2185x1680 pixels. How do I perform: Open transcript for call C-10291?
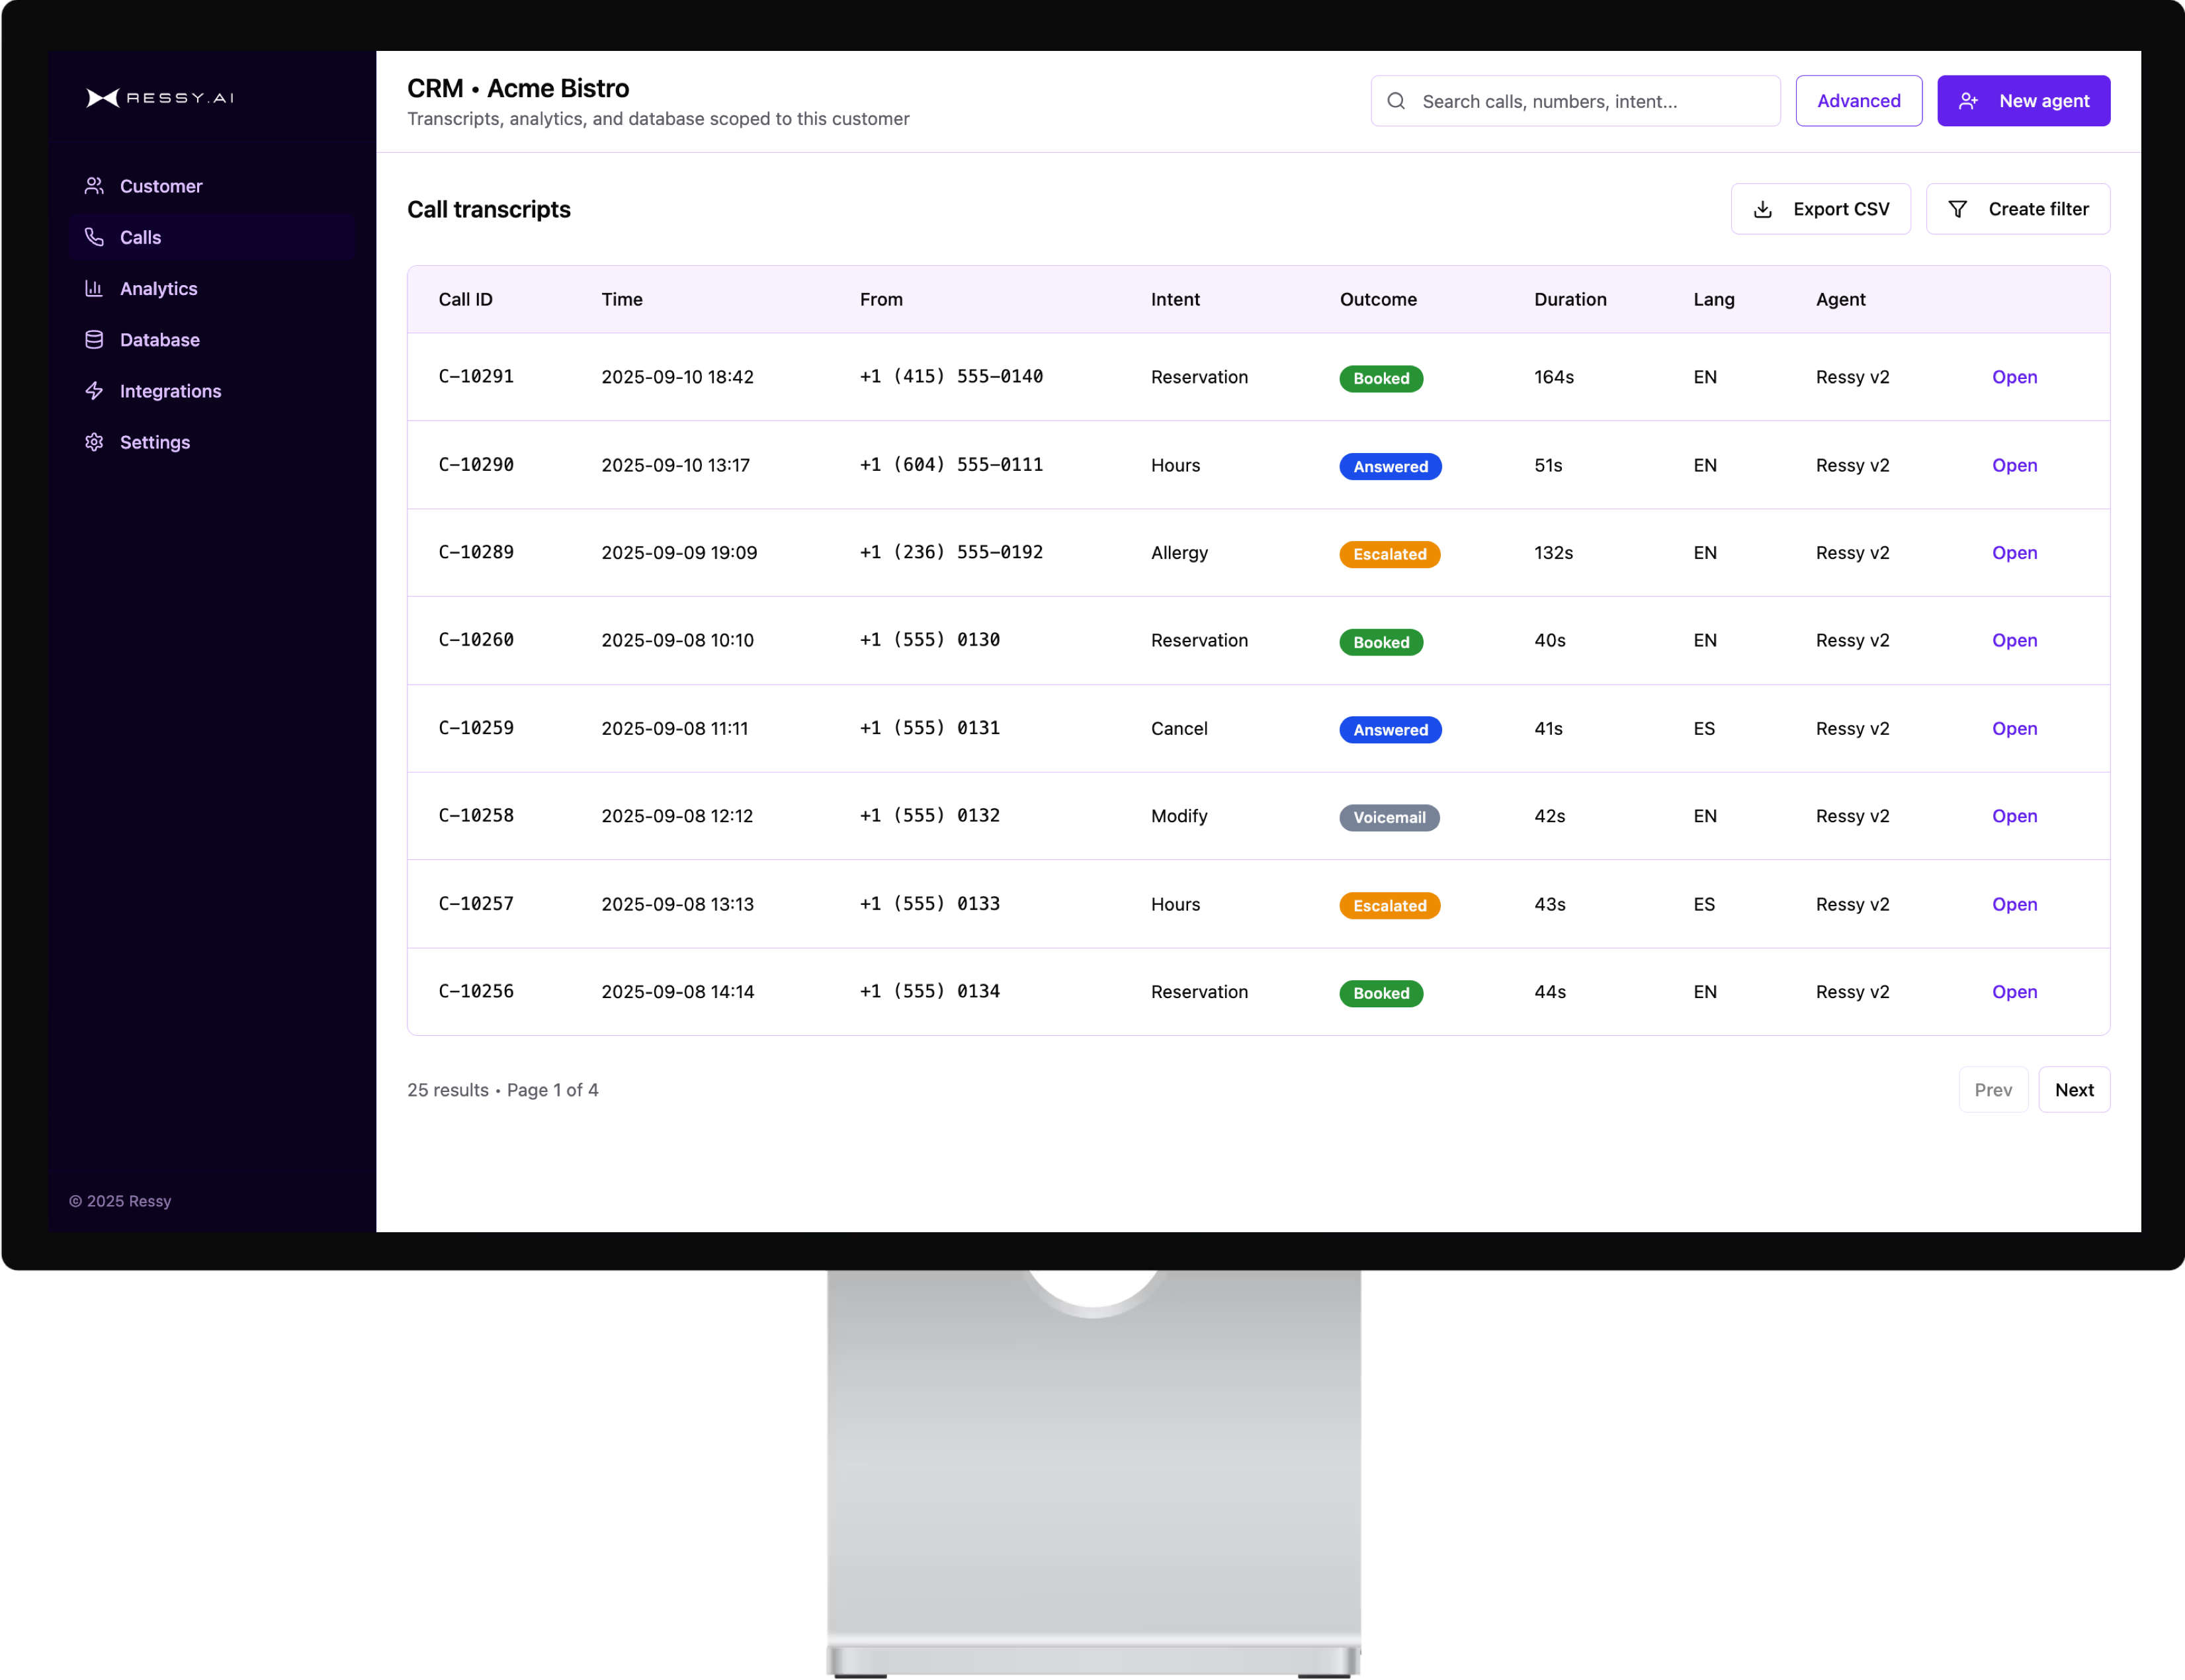2013,377
